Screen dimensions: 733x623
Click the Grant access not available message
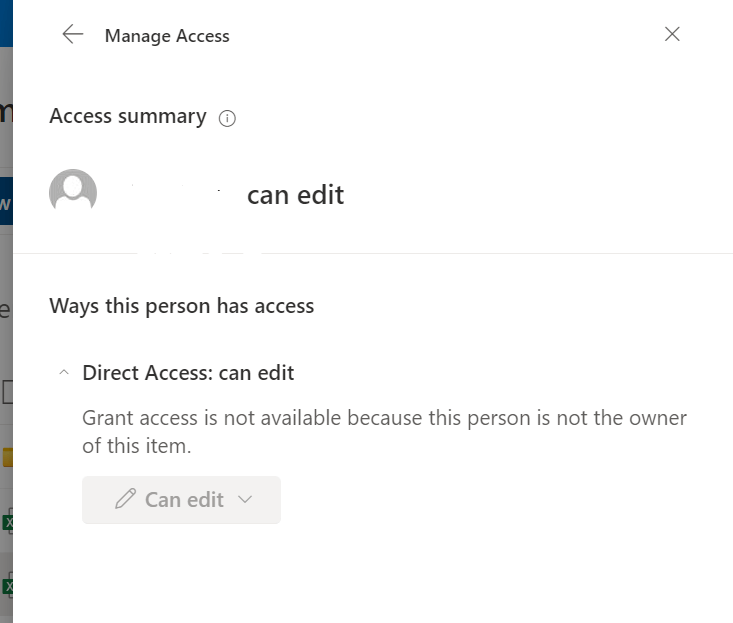point(384,431)
